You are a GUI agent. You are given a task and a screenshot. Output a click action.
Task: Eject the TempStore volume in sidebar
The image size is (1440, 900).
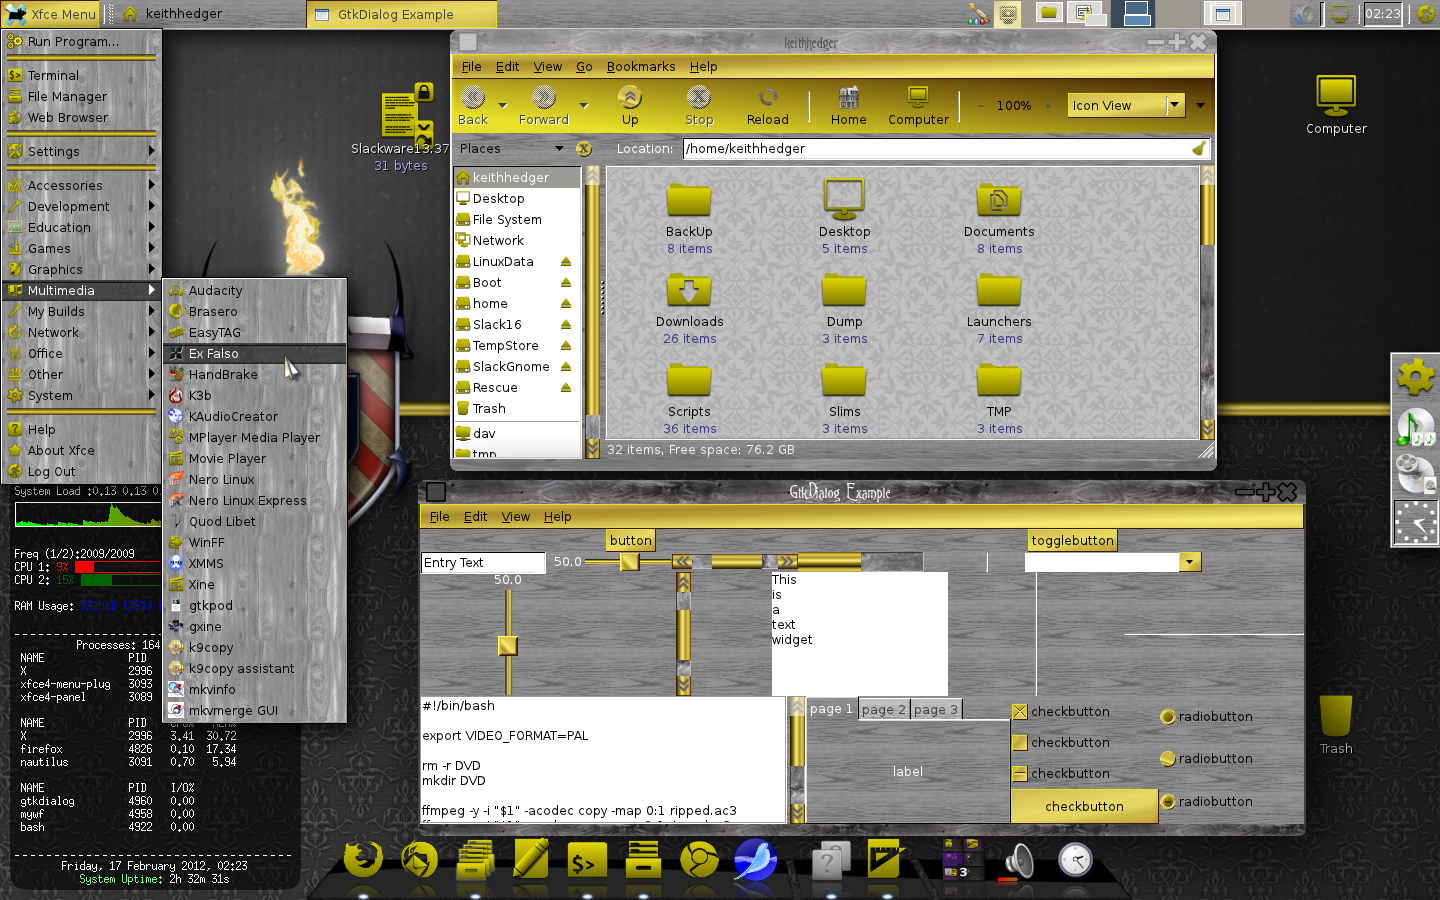(566, 346)
